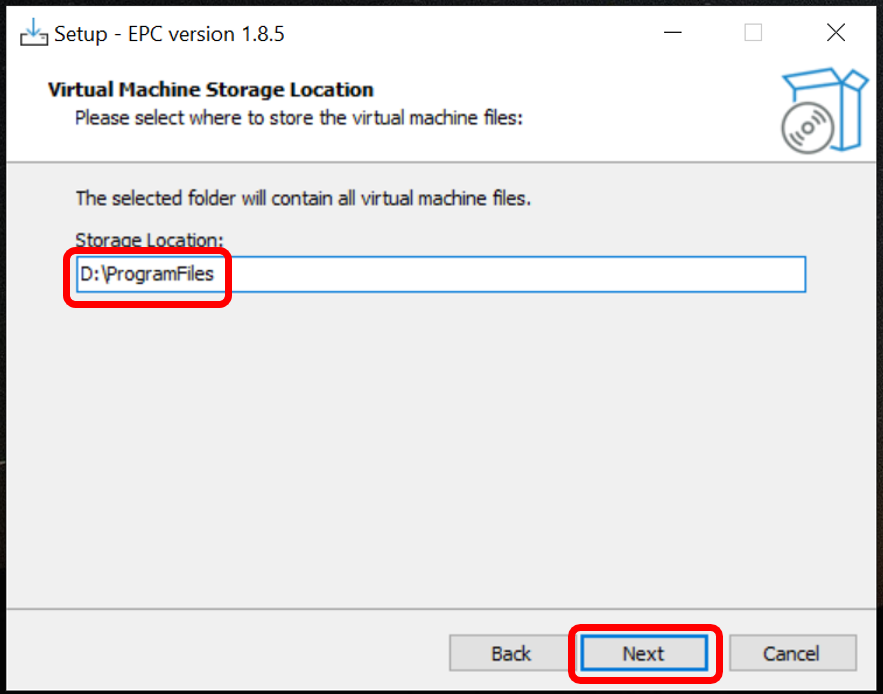Click blank gray area below the Storage Location field
The height and width of the screenshot is (694, 883).
tap(440, 440)
